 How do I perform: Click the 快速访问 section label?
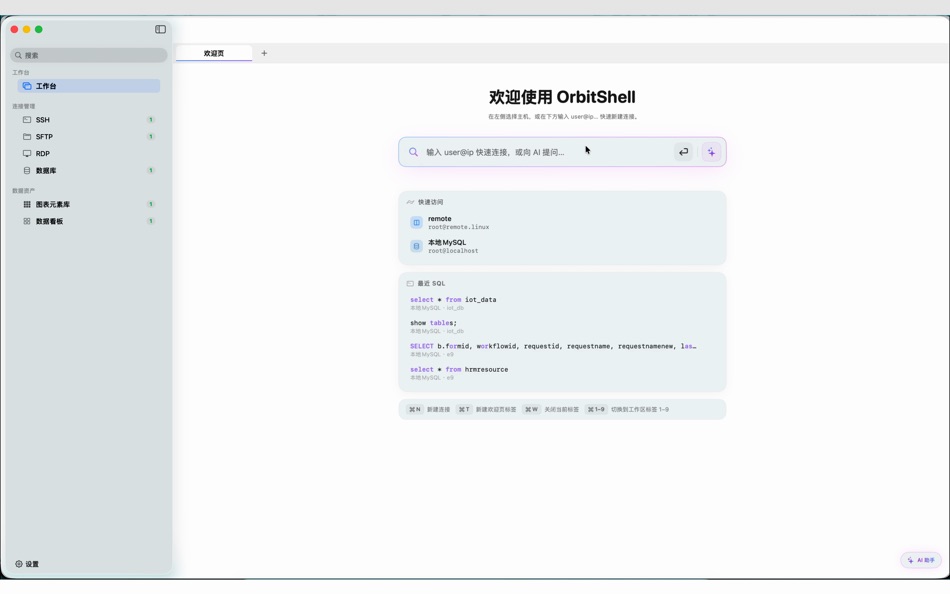click(x=431, y=202)
